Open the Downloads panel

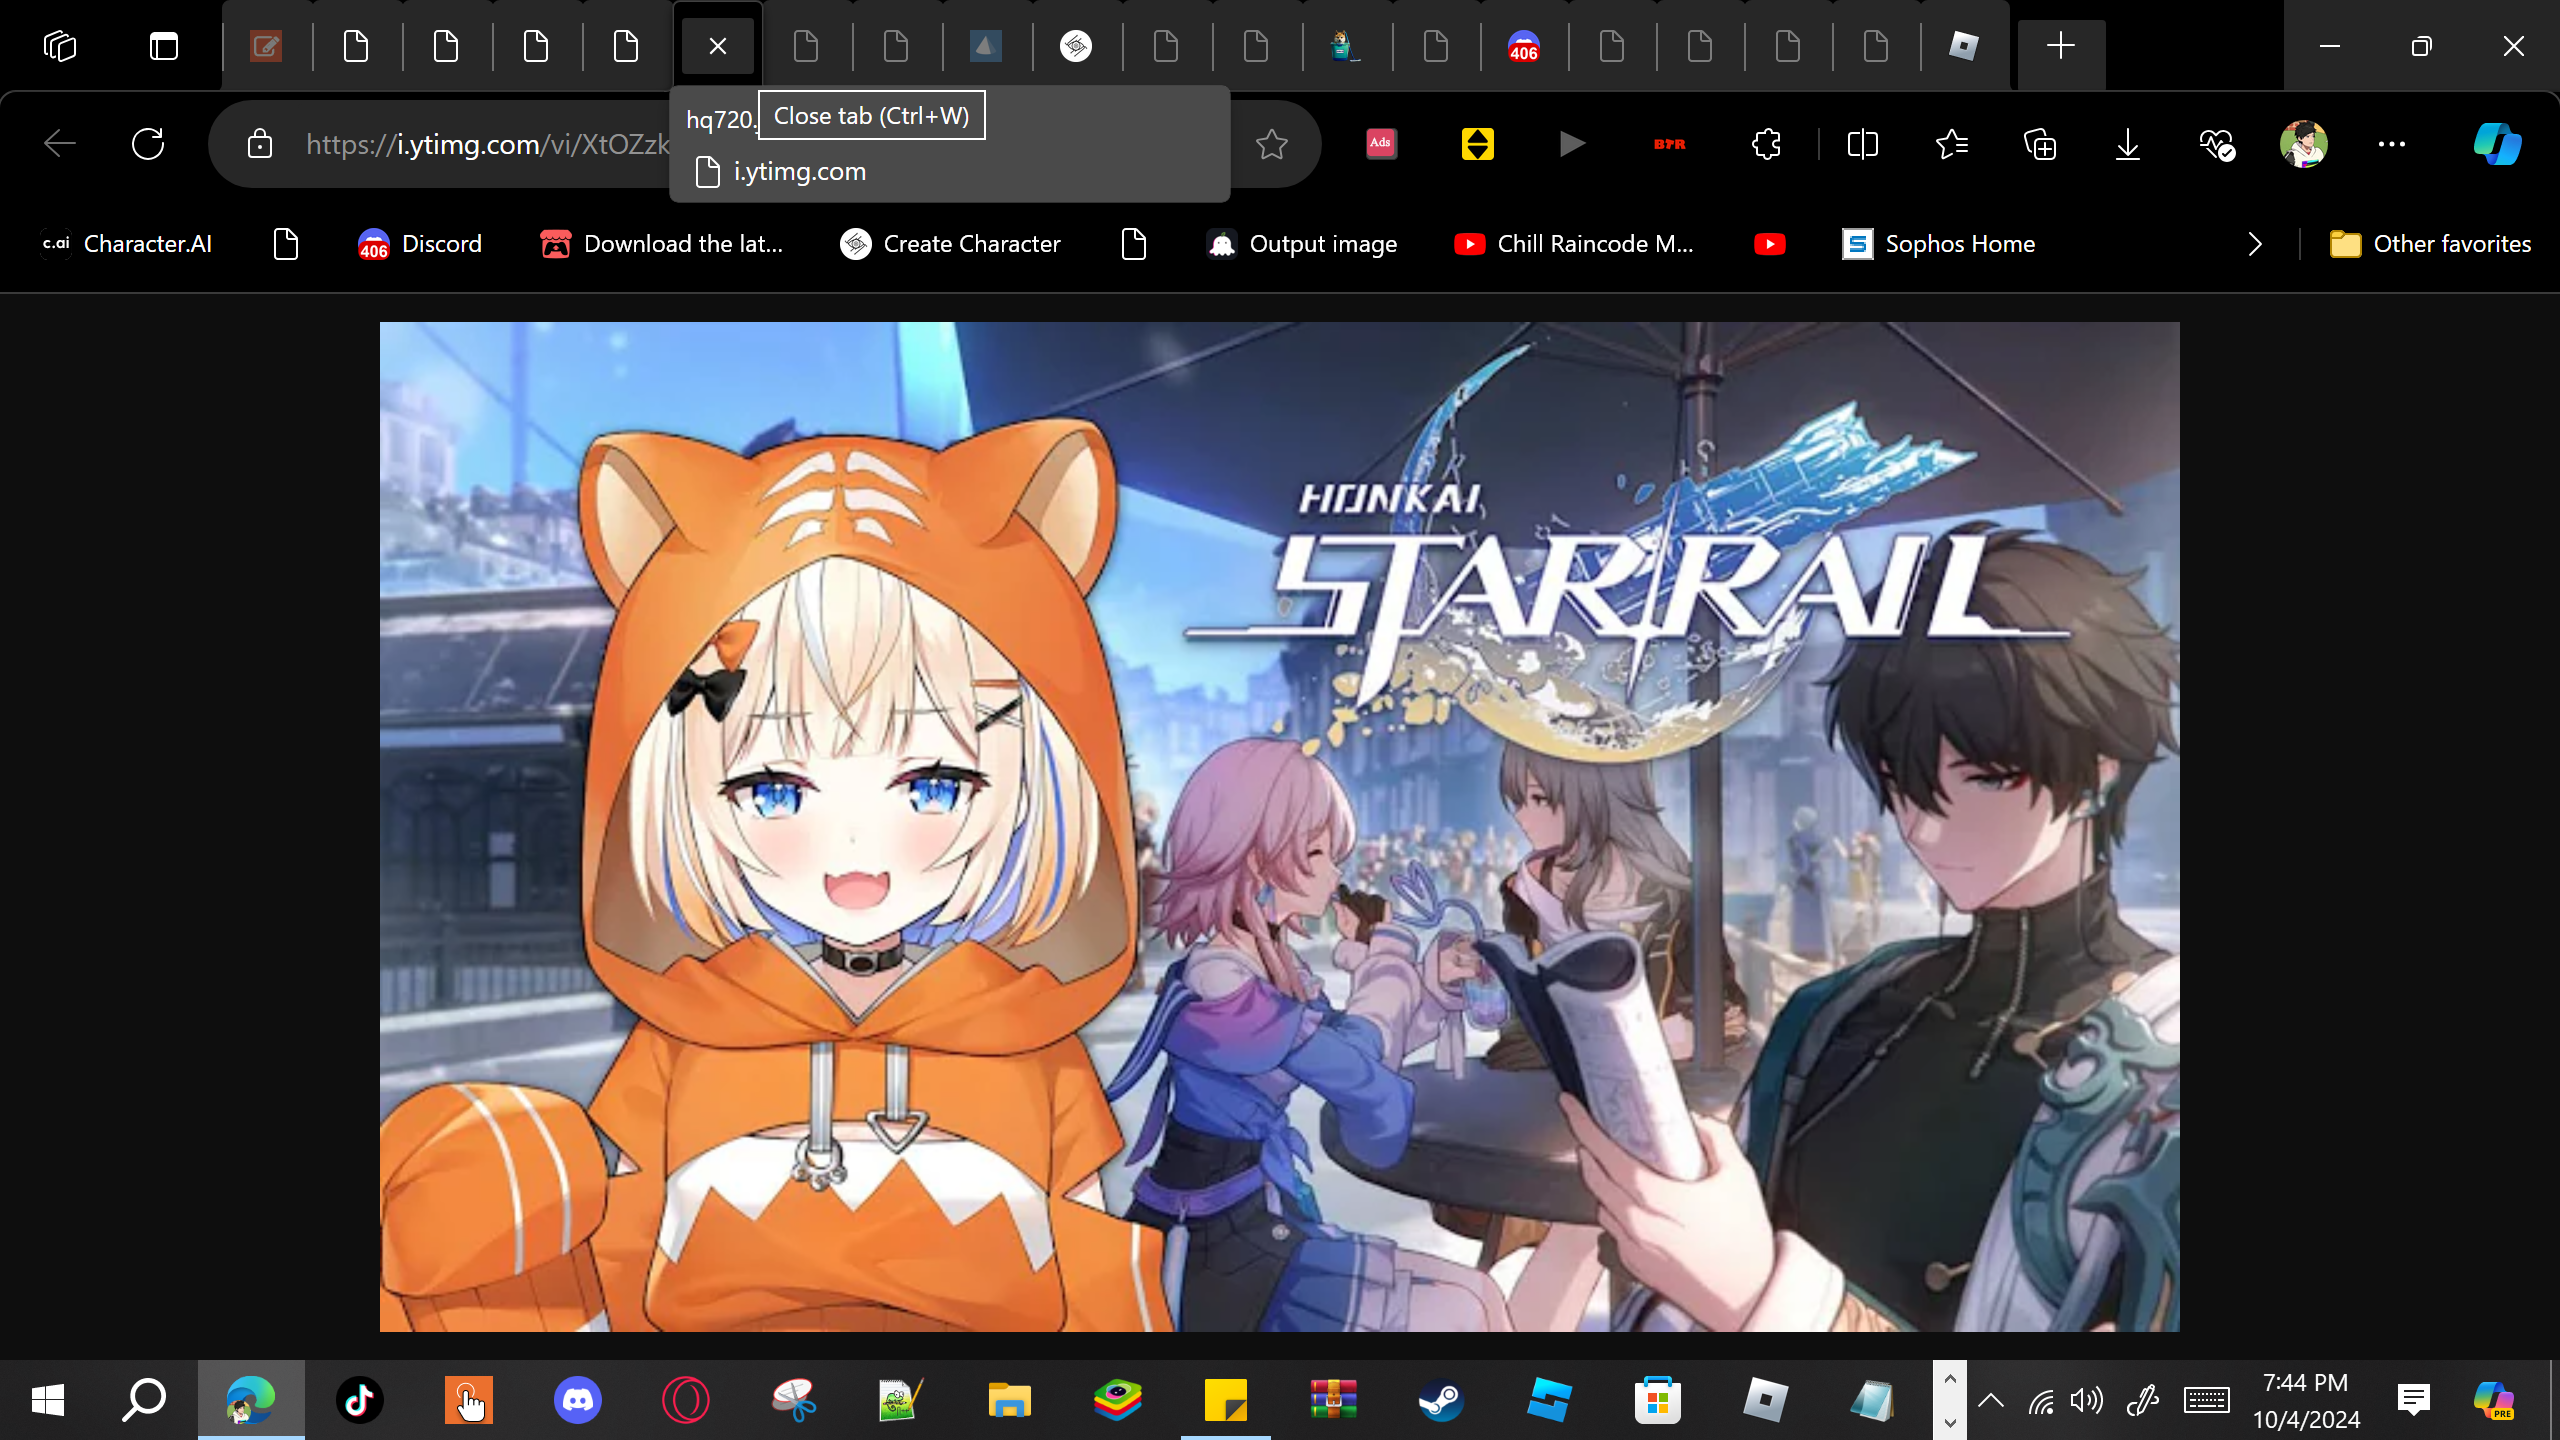coord(2128,144)
